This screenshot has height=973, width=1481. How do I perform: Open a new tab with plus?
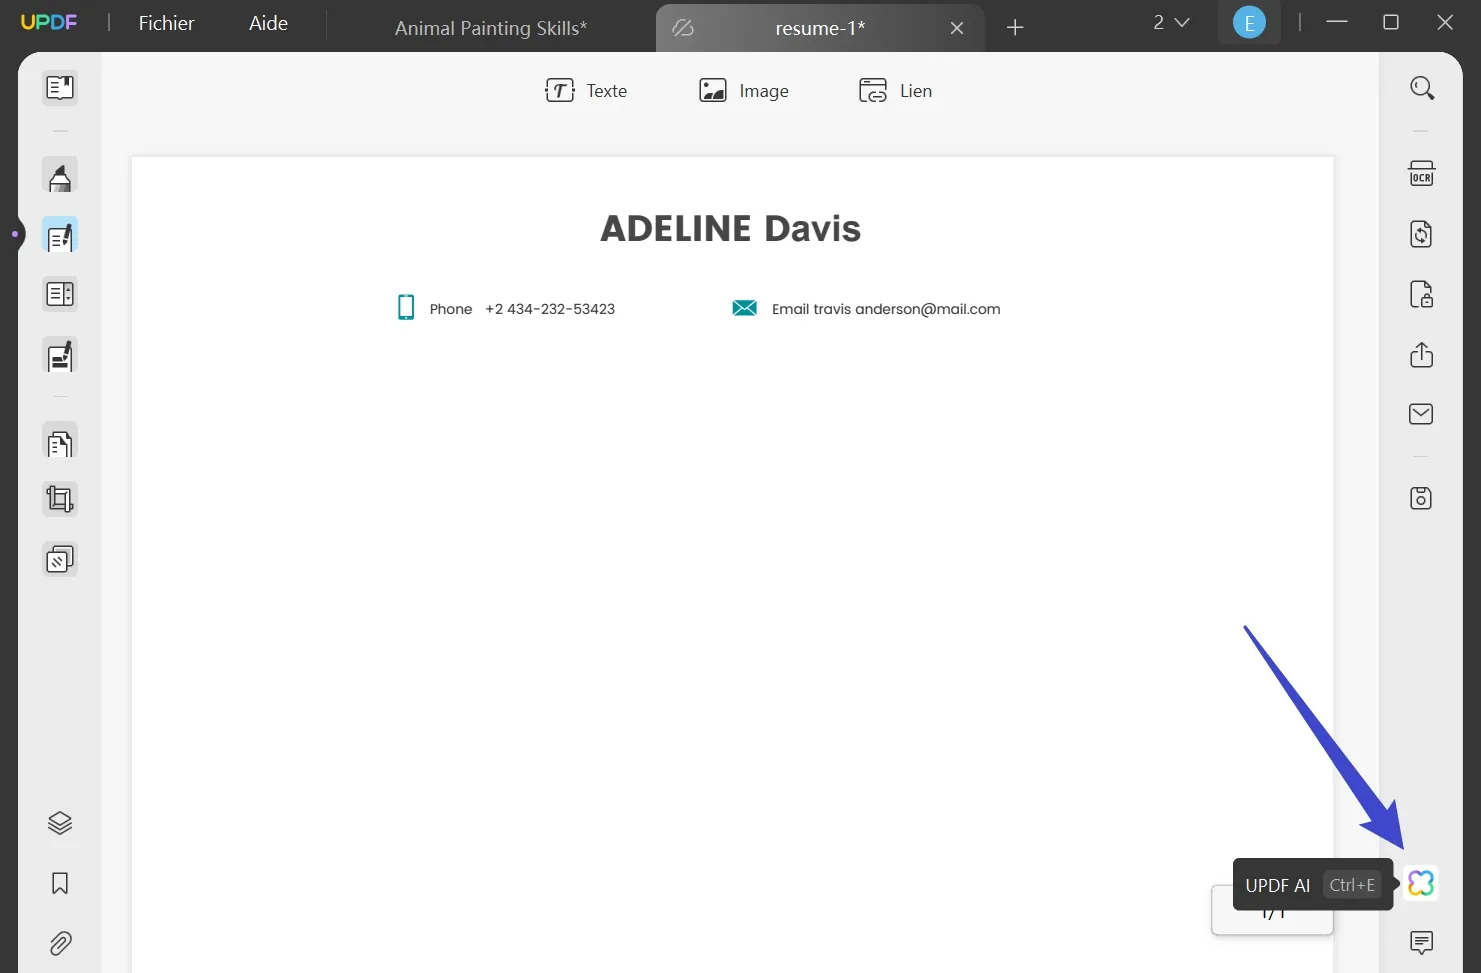(x=1015, y=28)
